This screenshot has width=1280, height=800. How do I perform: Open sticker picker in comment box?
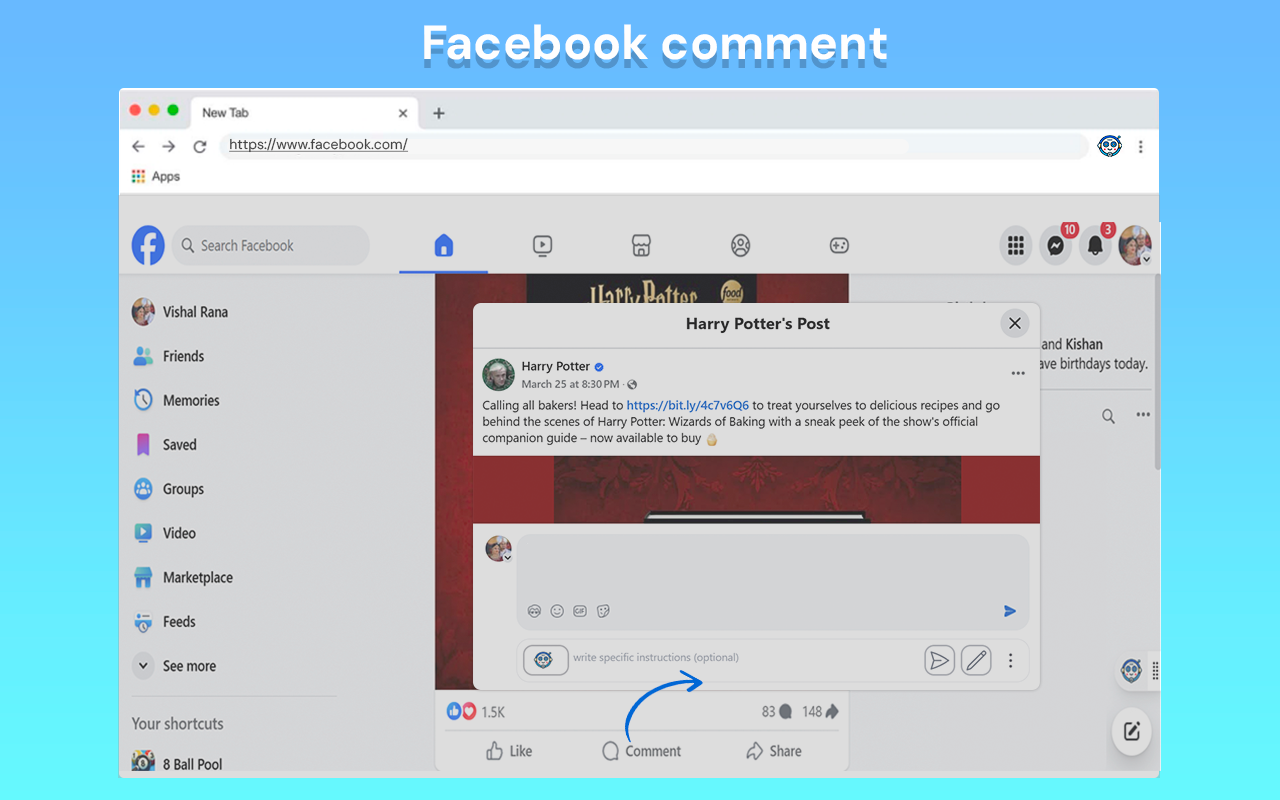(603, 611)
